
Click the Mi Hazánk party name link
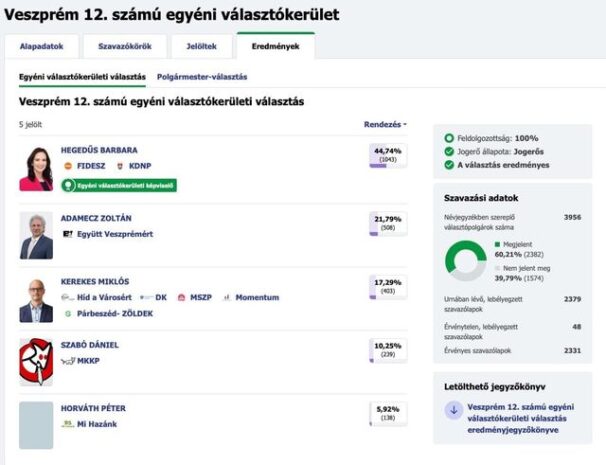tap(97, 424)
